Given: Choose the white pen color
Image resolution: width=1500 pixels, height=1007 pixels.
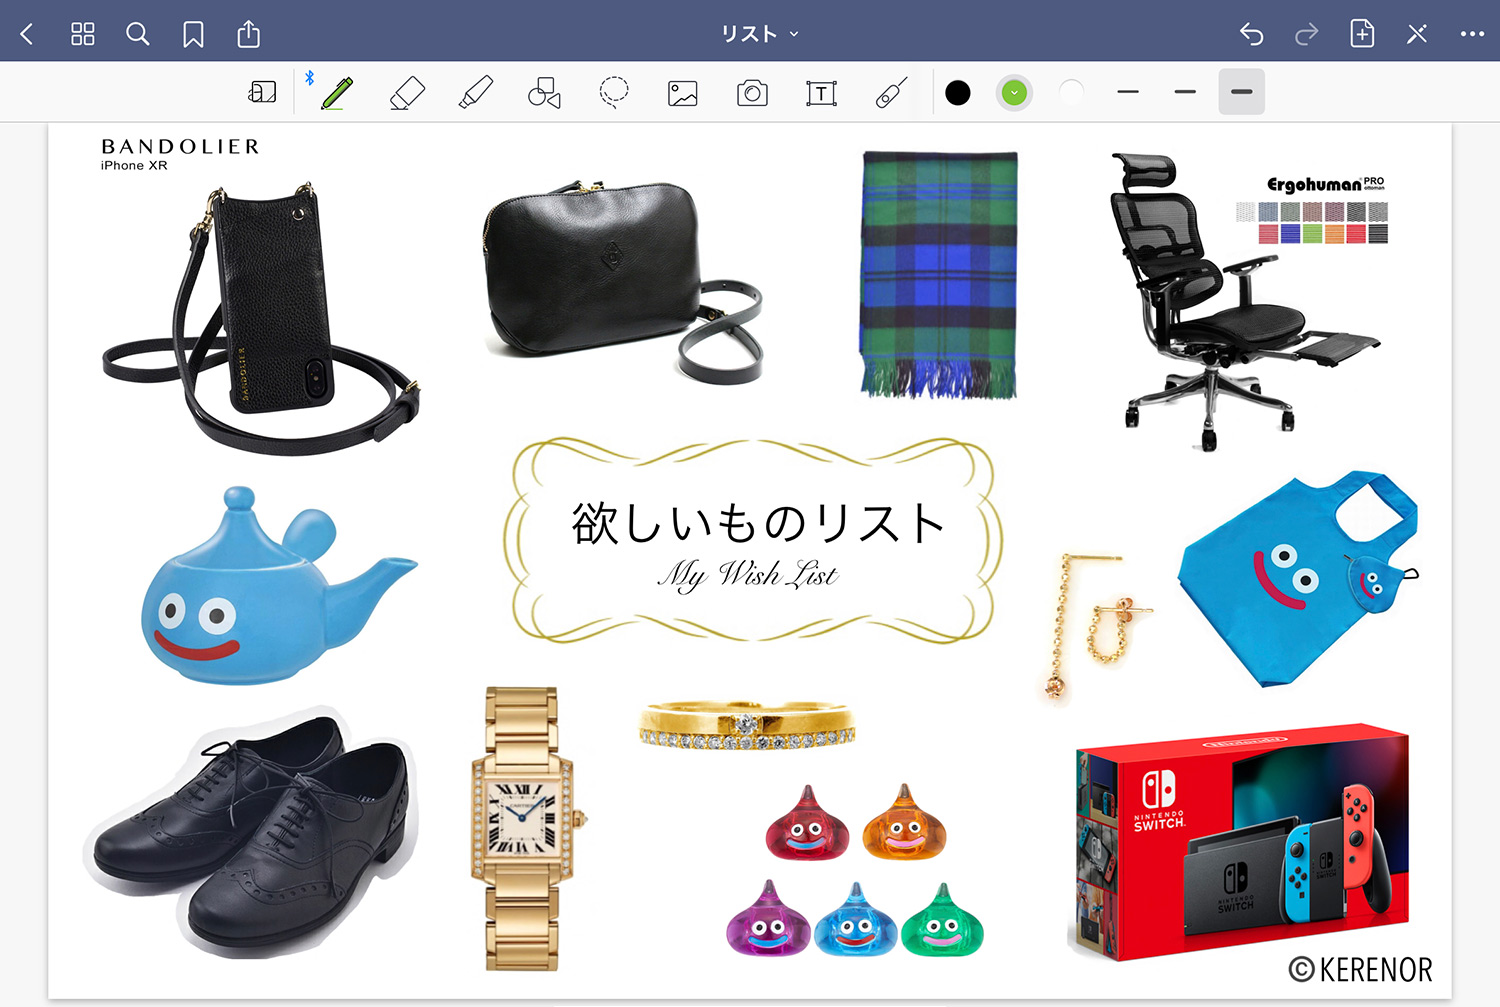Looking at the screenshot, I should coord(1071,93).
